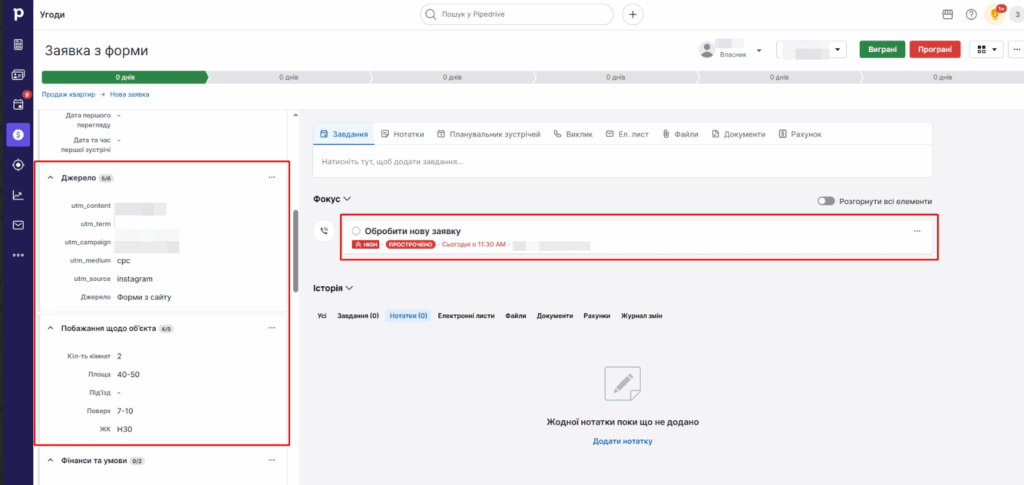
Task: Filter history by Усі
Action: (322, 315)
